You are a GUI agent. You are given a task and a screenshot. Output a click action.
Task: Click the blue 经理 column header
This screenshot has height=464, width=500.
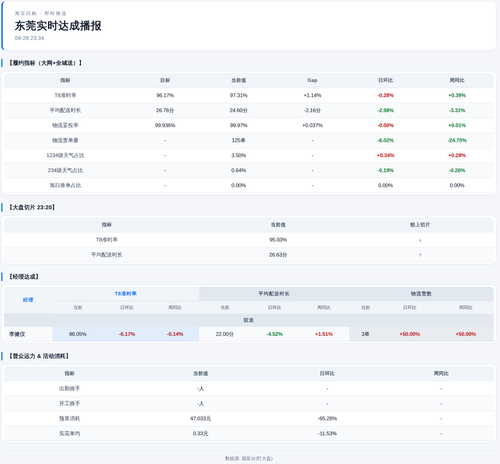(28, 300)
